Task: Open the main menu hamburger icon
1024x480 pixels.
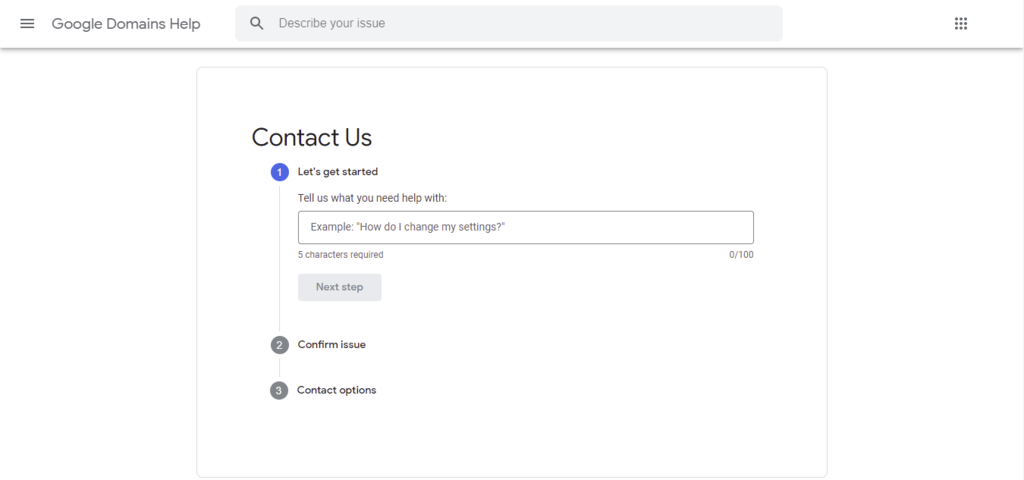Action: click(27, 23)
